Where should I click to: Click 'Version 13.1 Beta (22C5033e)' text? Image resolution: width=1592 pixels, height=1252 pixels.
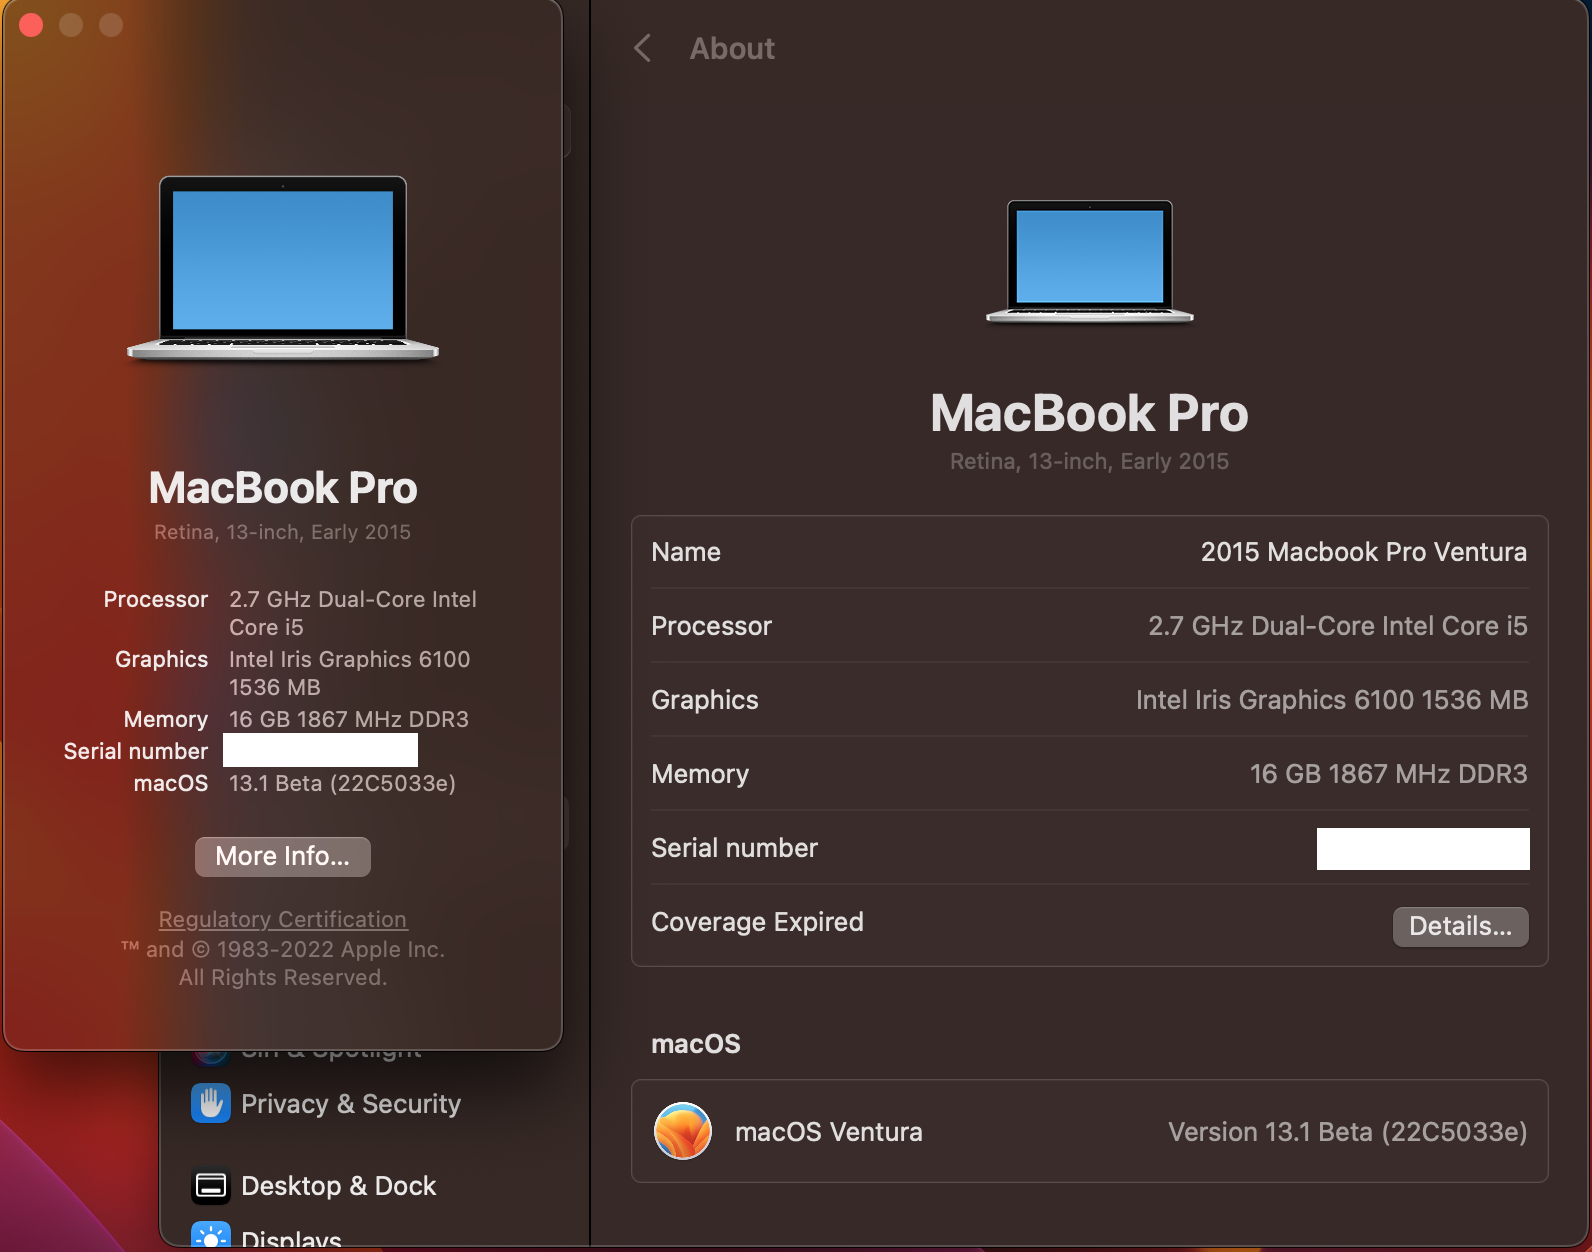point(1348,1132)
